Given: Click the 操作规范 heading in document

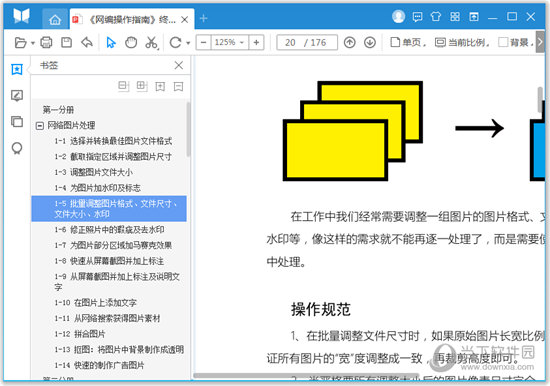Looking at the screenshot, I should [x=320, y=310].
